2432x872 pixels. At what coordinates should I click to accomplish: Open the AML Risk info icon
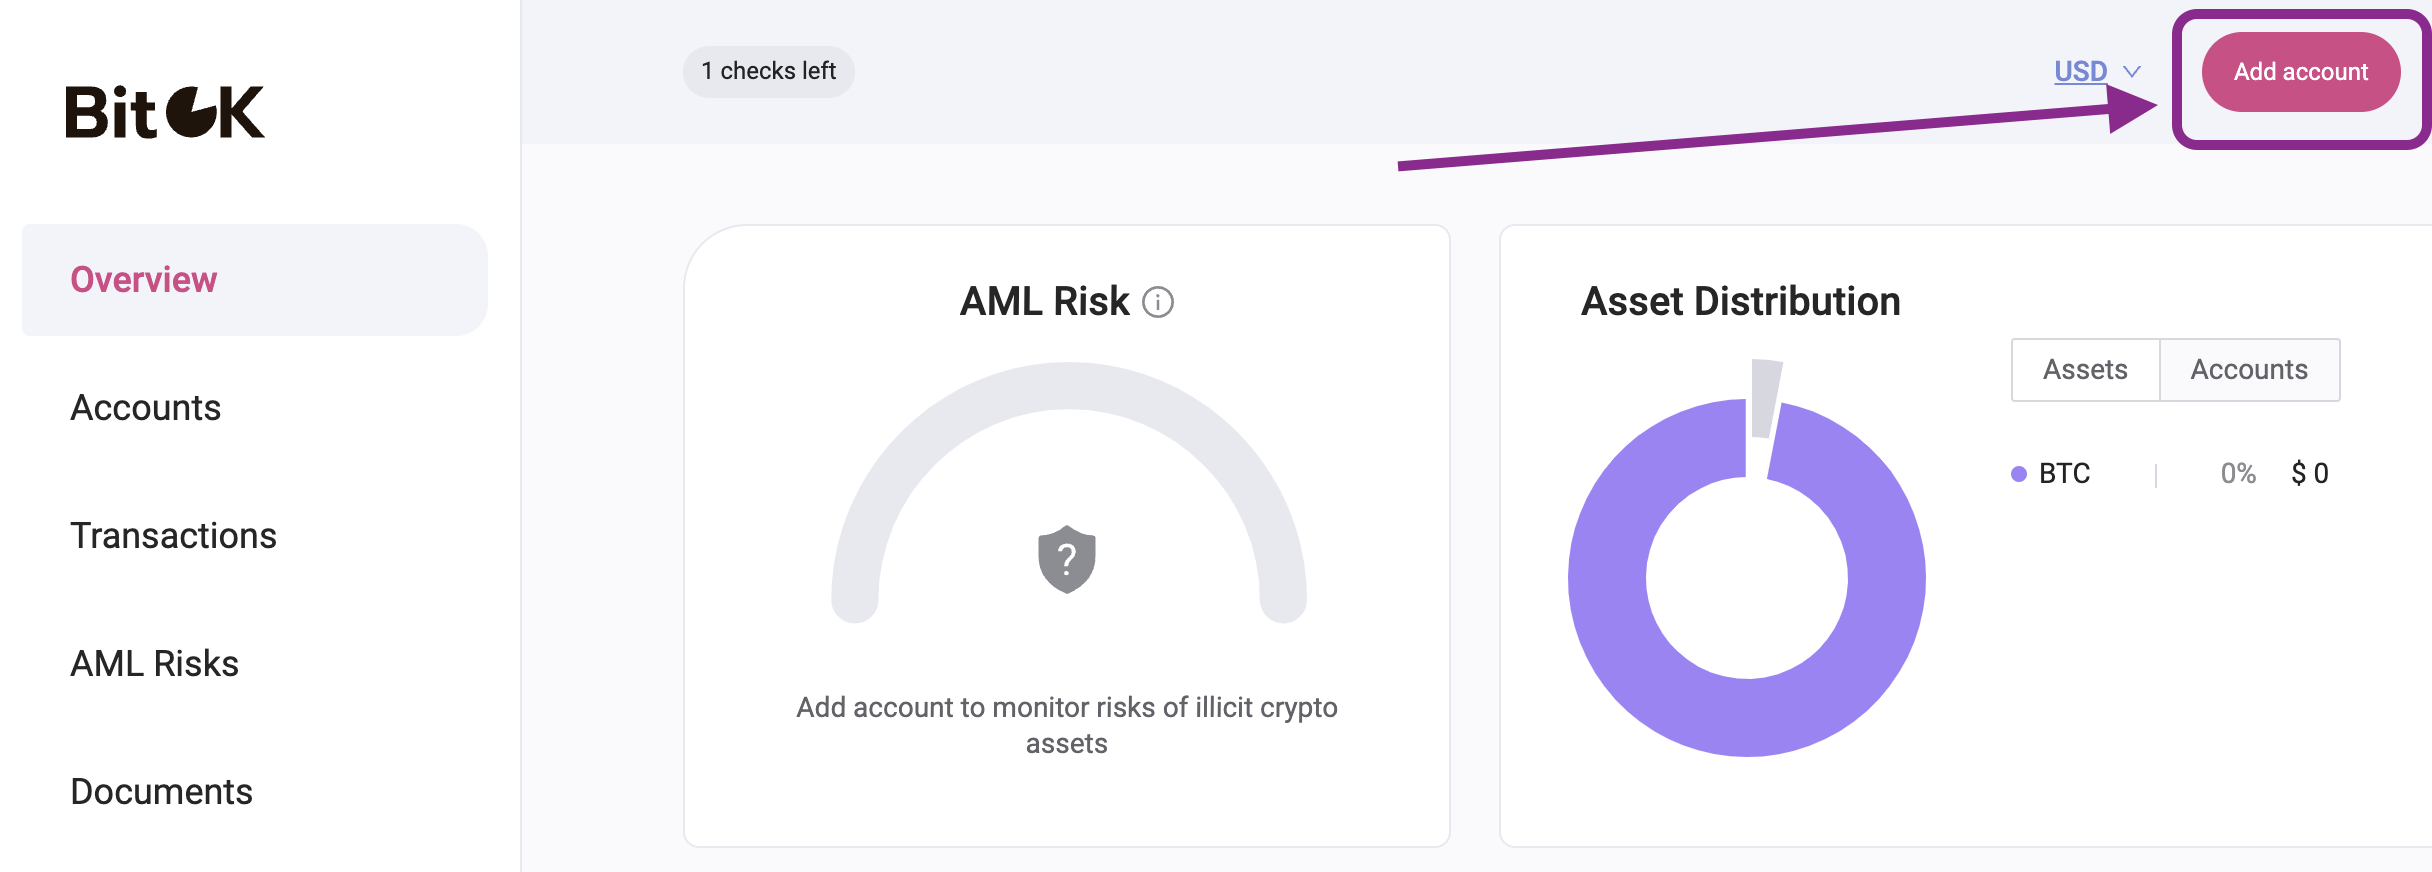pyautogui.click(x=1158, y=302)
